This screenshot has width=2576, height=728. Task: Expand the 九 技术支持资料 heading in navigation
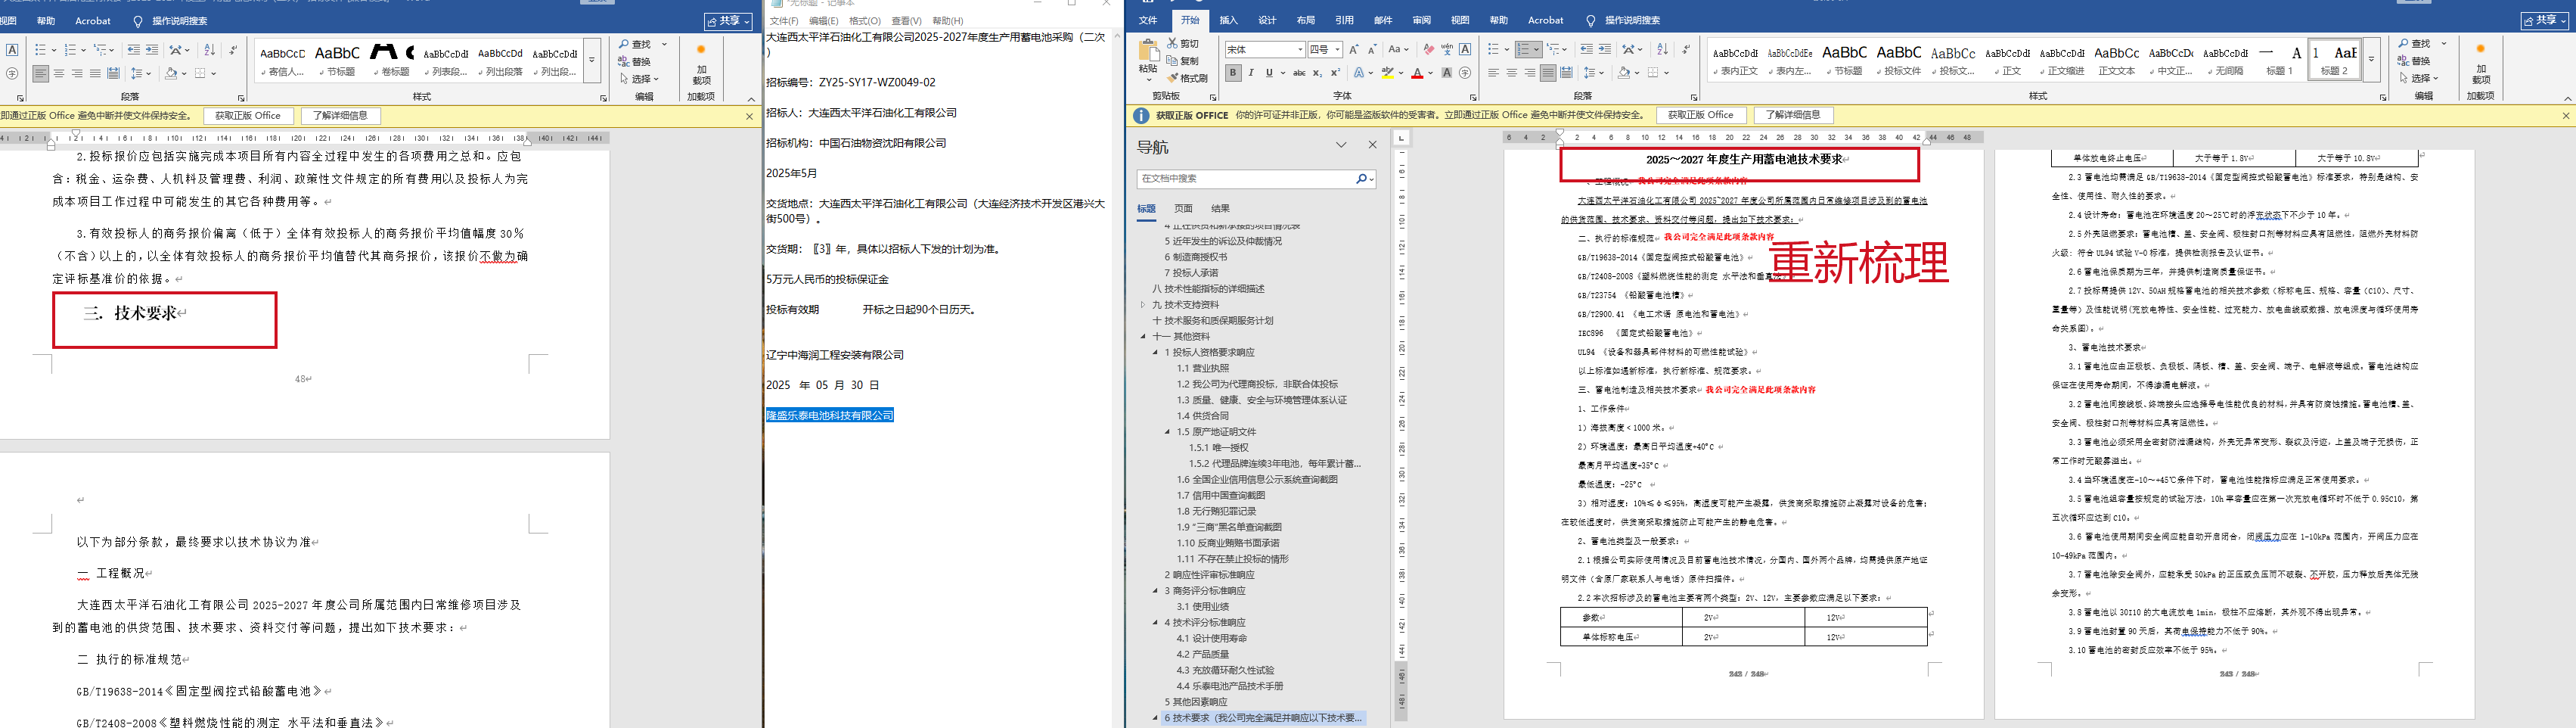[1143, 305]
